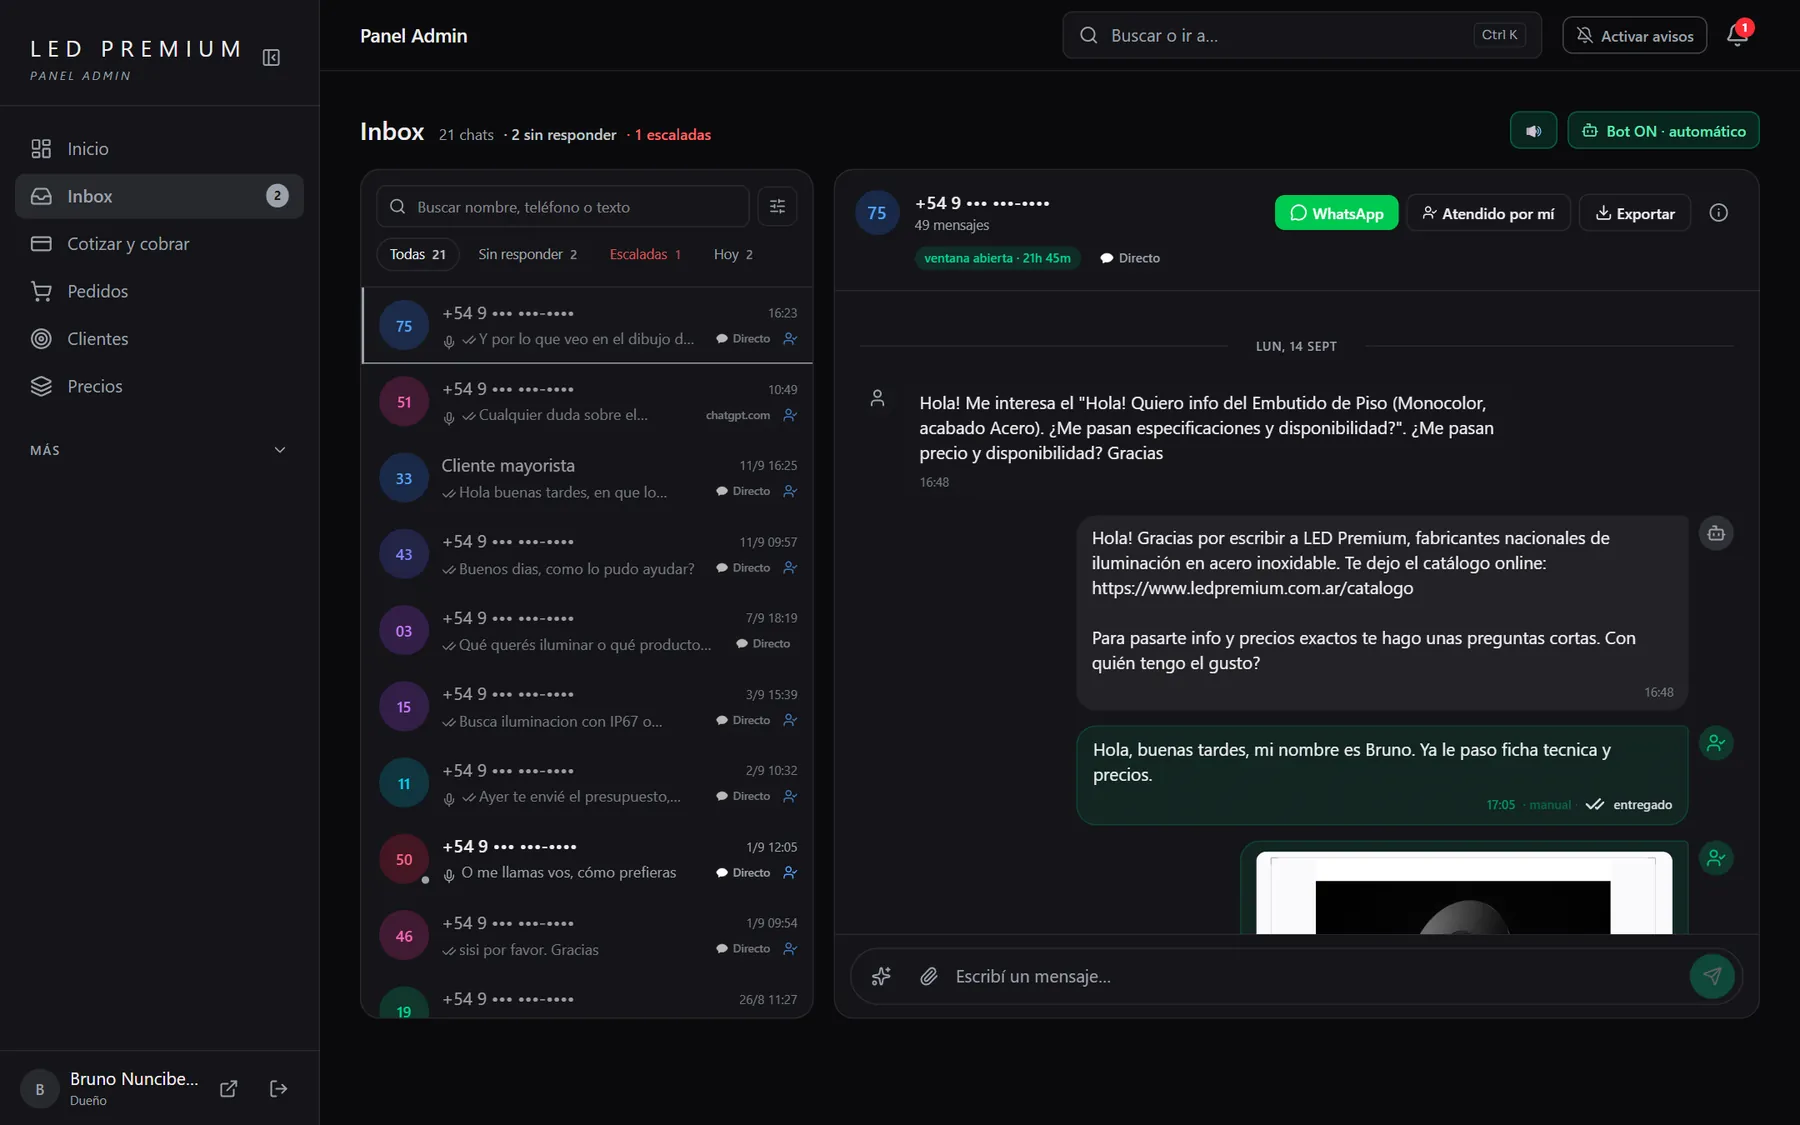Select the Sin responder tab
This screenshot has width=1800, height=1125.
(527, 255)
